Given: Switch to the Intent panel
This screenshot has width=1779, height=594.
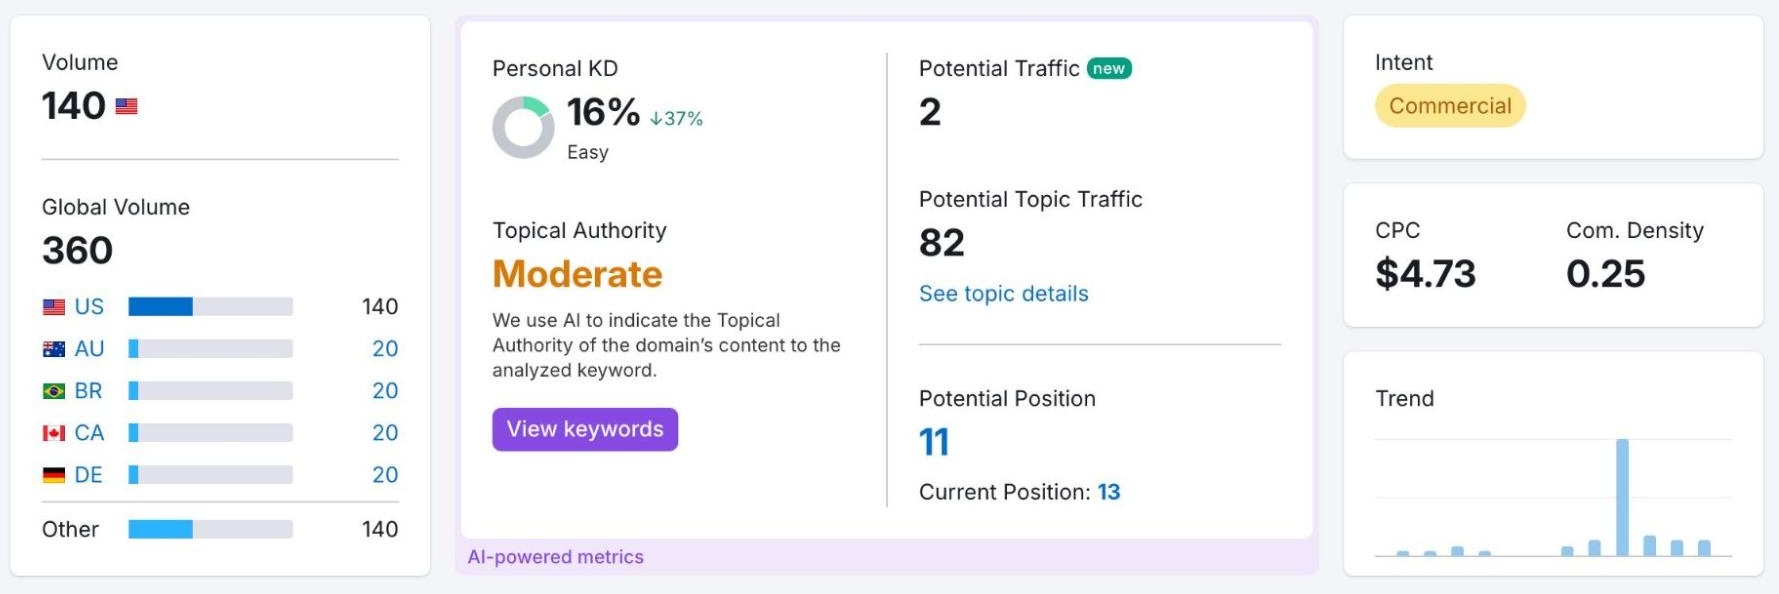Looking at the screenshot, I should [1403, 62].
